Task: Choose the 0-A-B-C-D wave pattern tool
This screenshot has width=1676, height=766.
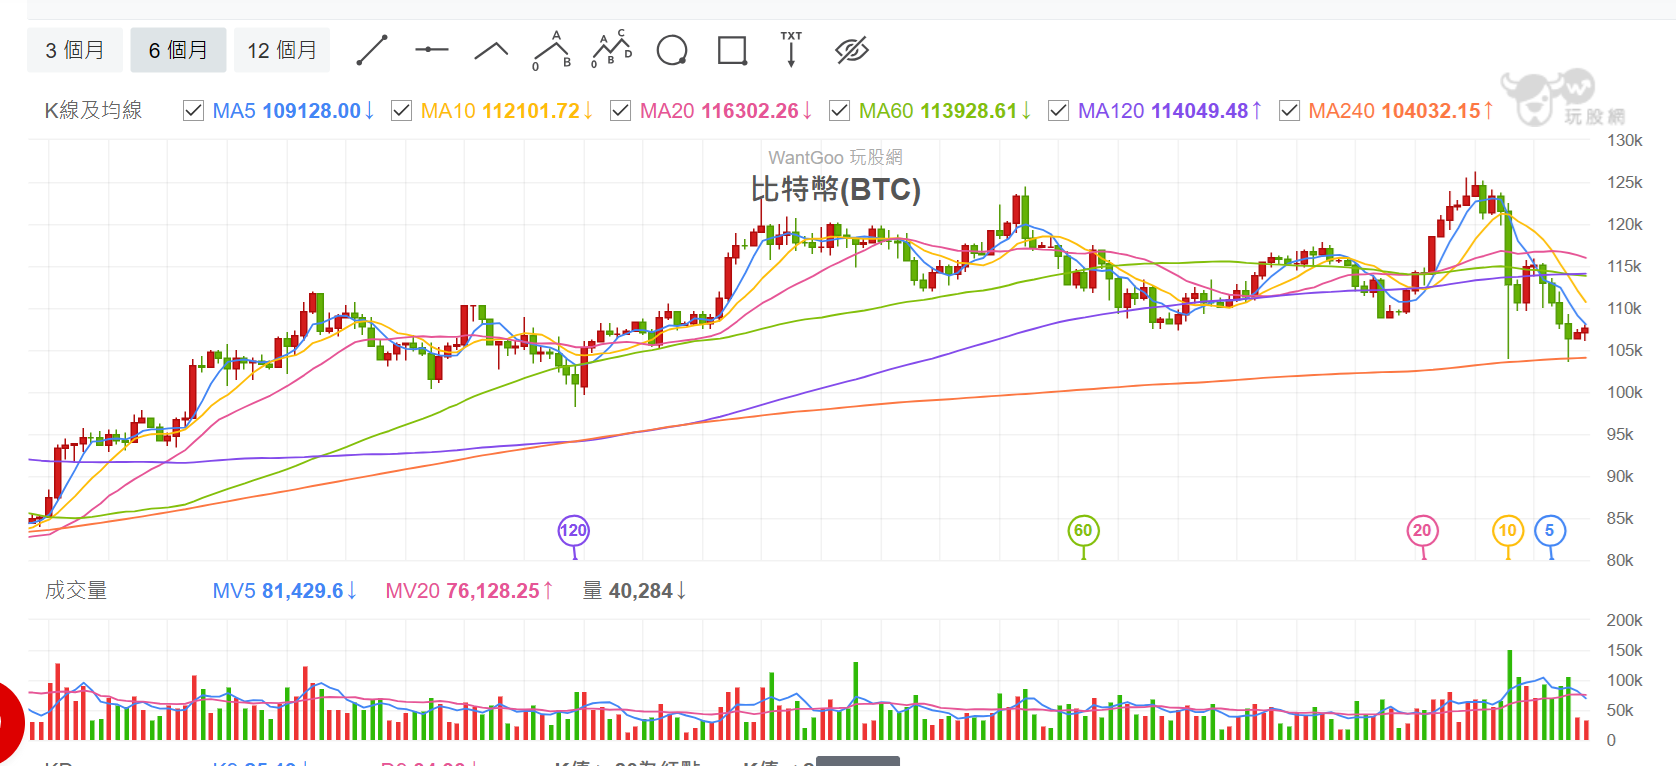Action: [x=612, y=50]
